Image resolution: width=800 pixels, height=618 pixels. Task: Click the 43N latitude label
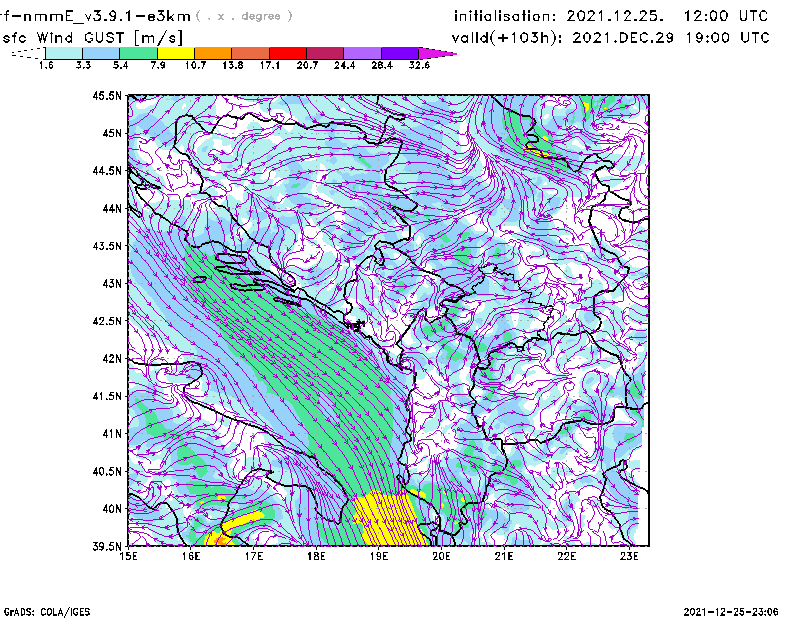pyautogui.click(x=112, y=283)
